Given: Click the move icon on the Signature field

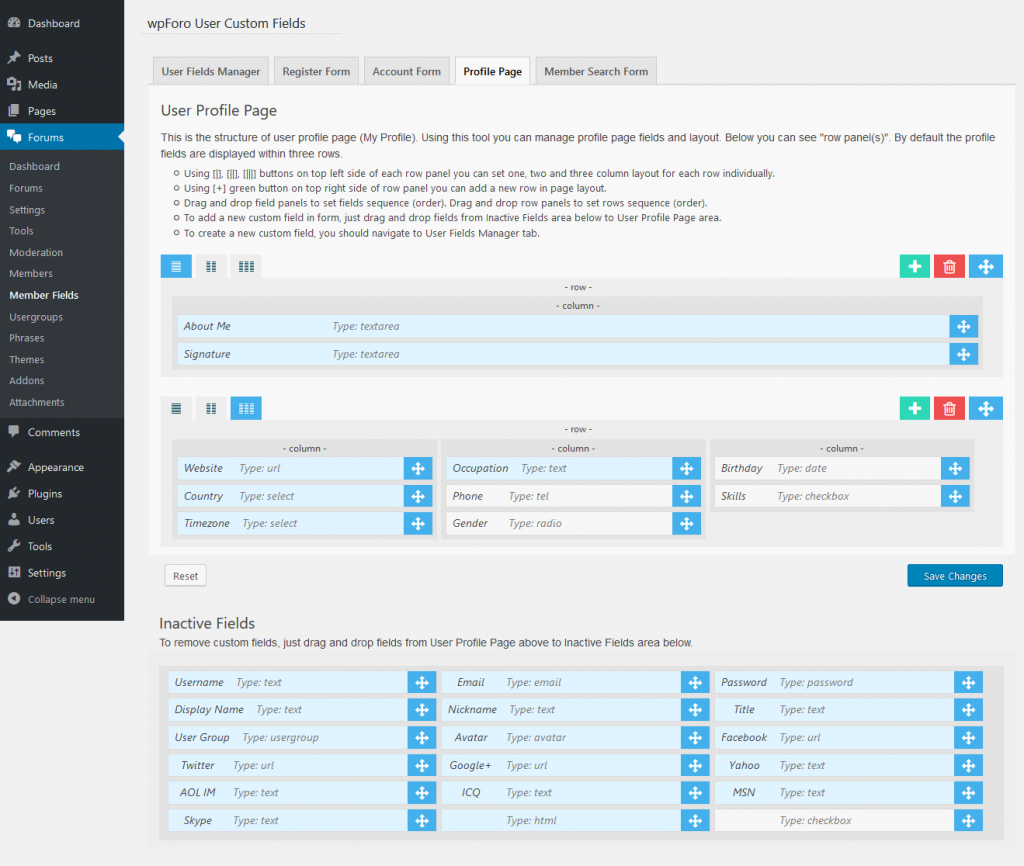Looking at the screenshot, I should coord(963,354).
